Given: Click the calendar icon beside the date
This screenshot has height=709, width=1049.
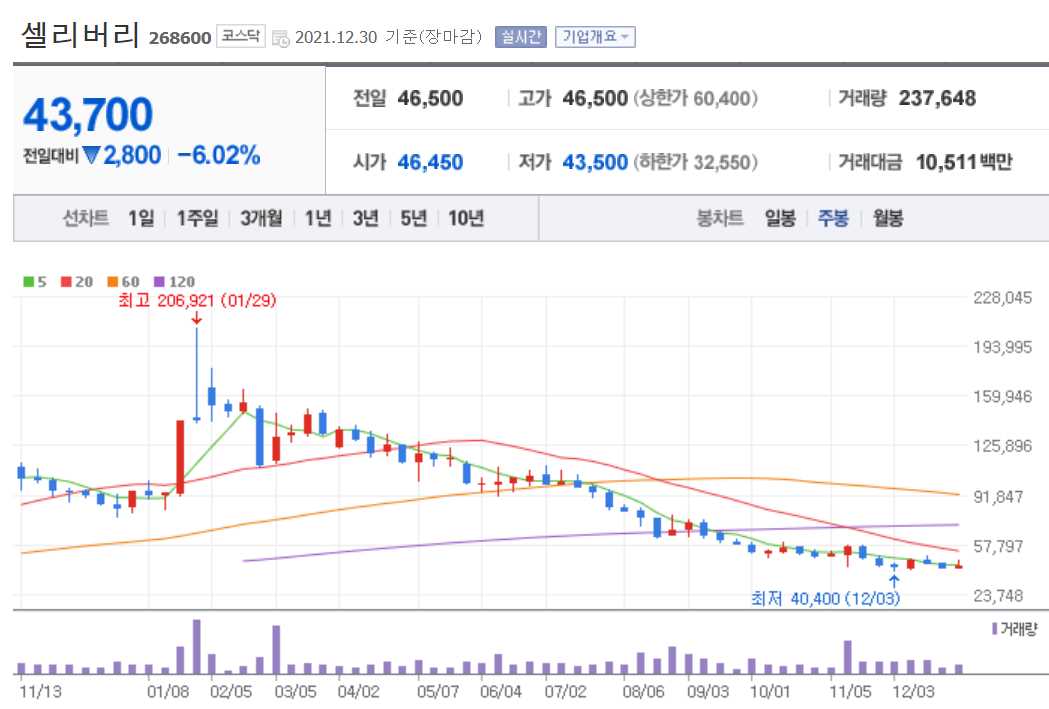Looking at the screenshot, I should pos(281,38).
